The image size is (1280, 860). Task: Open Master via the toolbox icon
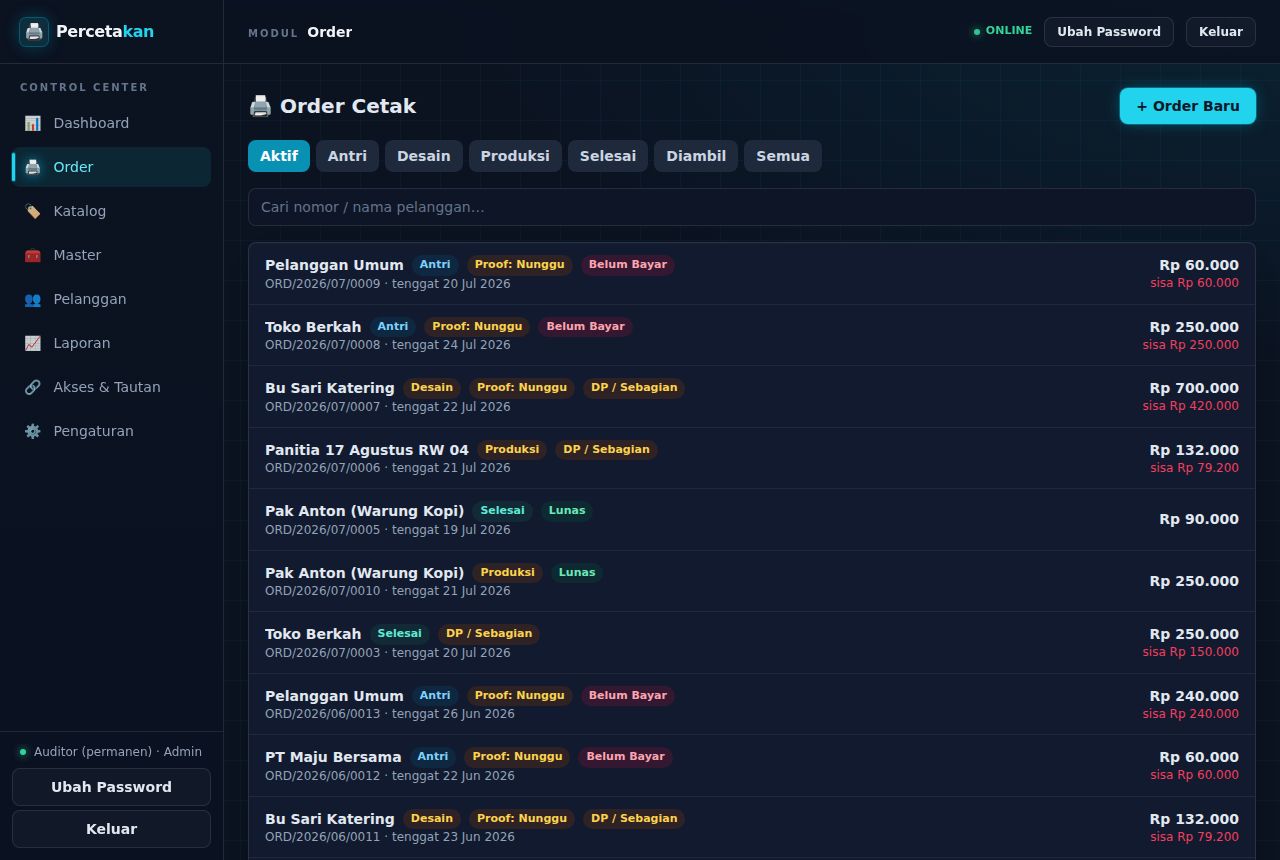[x=33, y=255]
